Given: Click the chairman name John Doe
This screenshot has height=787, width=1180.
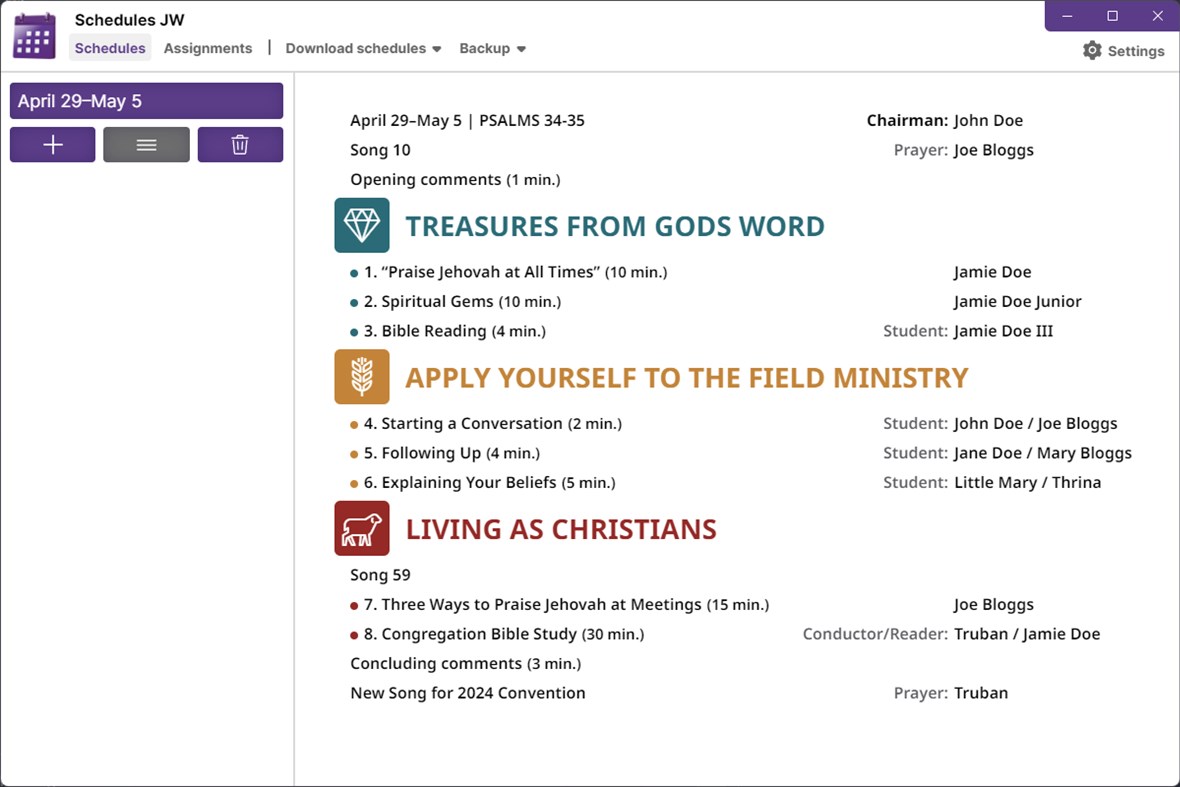Looking at the screenshot, I should pyautogui.click(x=988, y=120).
